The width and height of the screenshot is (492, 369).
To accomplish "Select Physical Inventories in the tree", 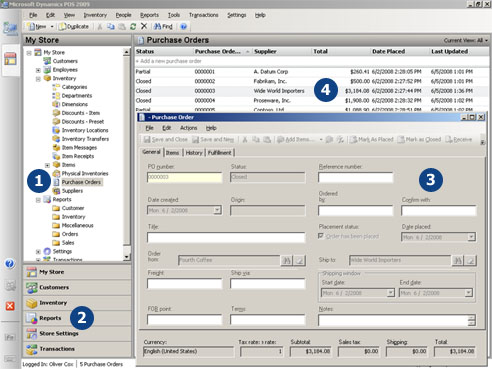I will 85,174.
